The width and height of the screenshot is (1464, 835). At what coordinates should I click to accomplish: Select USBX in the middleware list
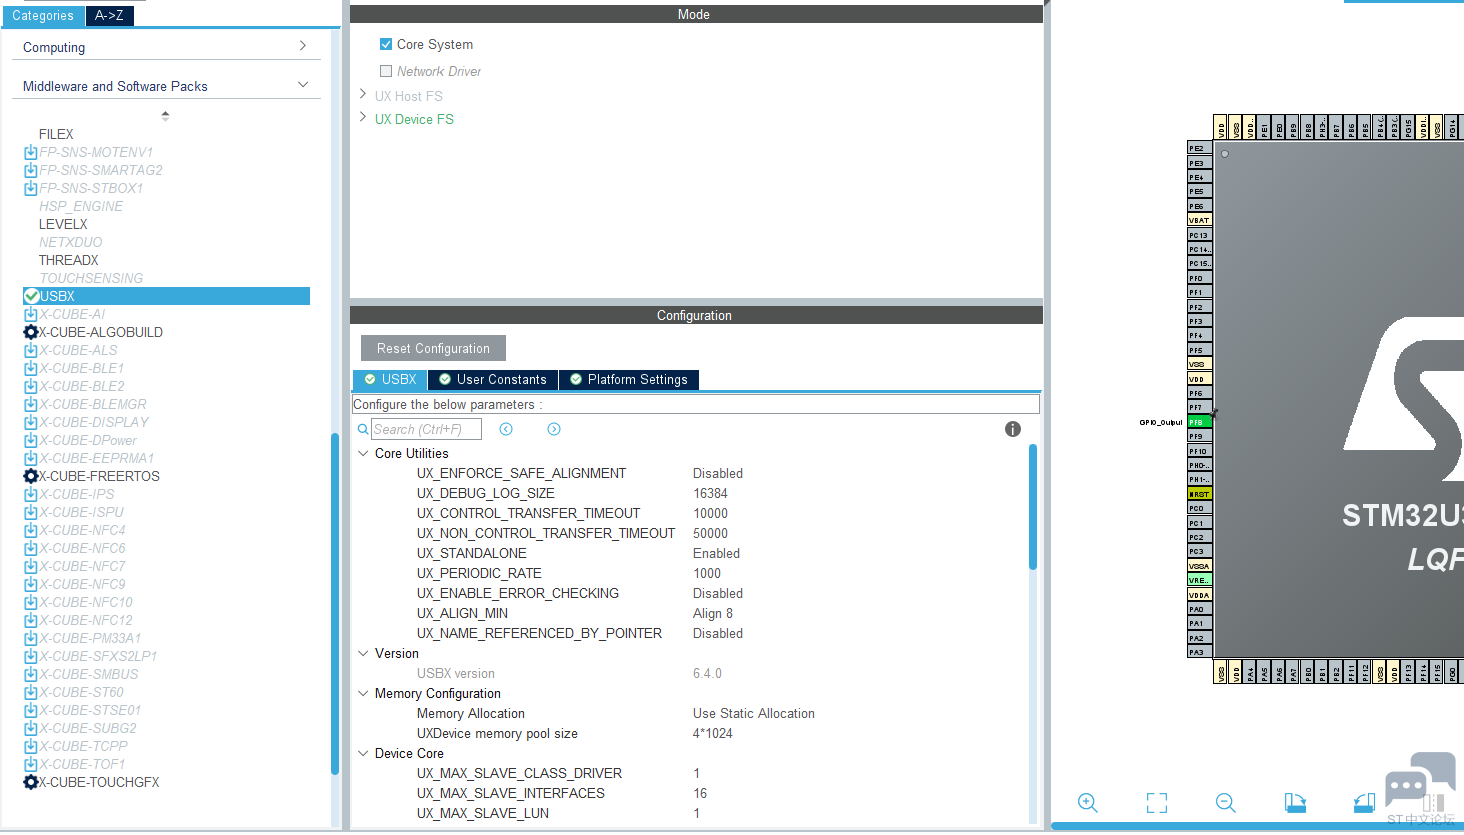166,296
